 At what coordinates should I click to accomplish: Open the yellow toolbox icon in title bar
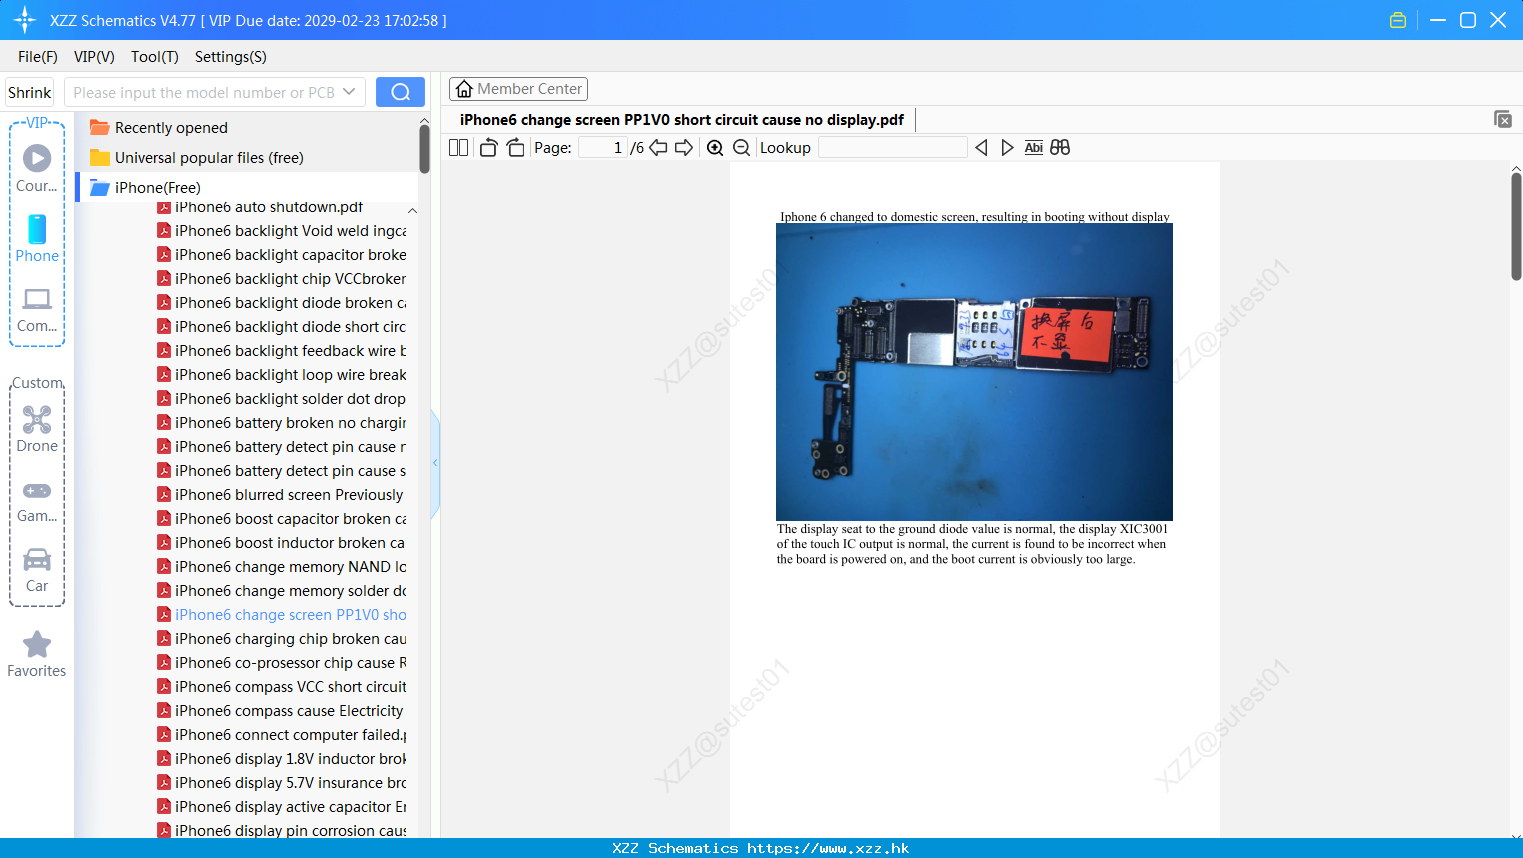click(1398, 20)
